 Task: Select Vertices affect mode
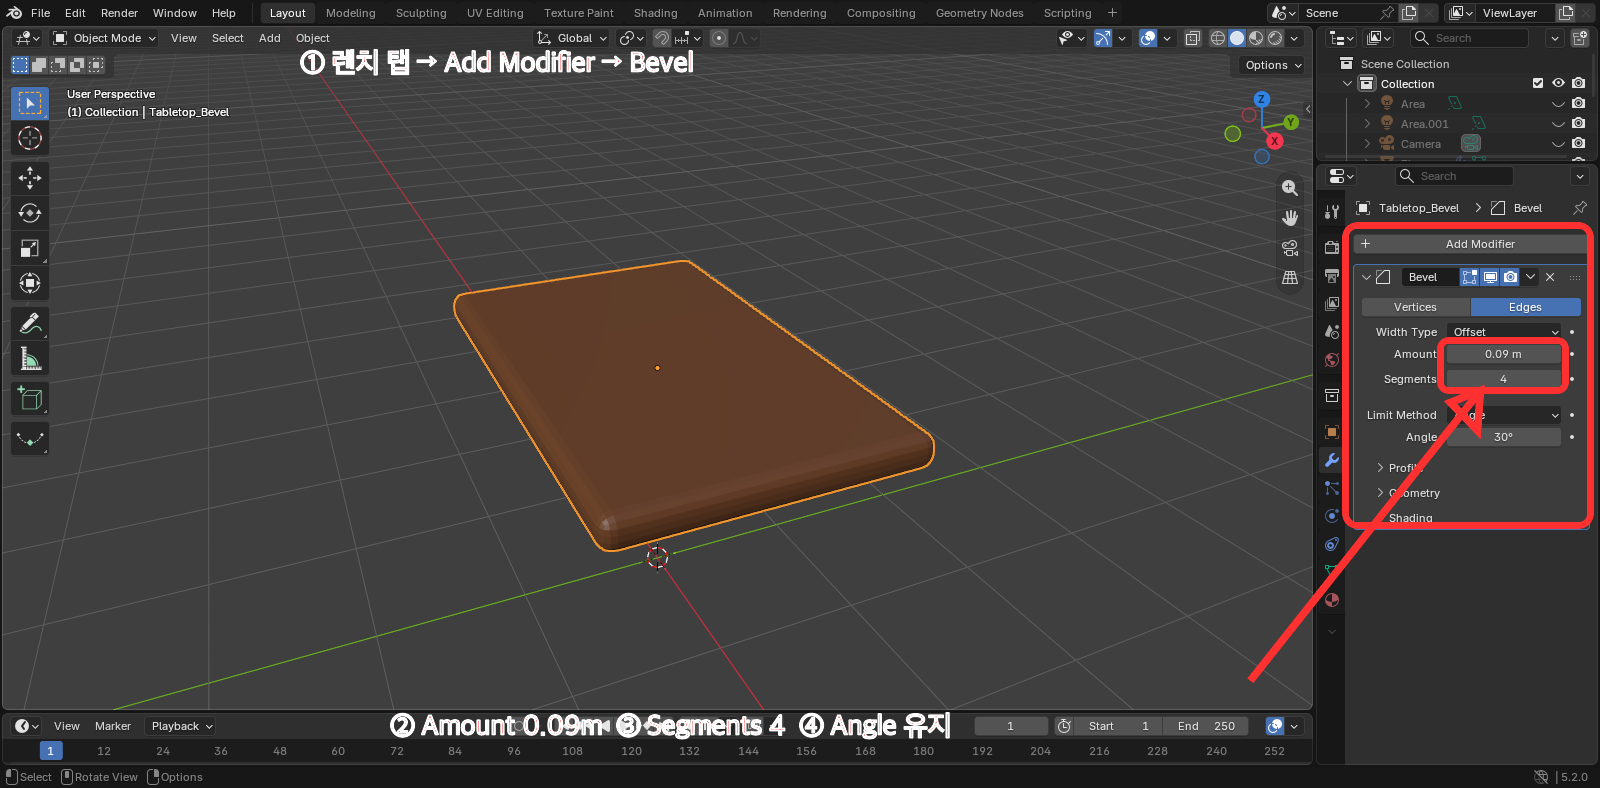click(1415, 307)
